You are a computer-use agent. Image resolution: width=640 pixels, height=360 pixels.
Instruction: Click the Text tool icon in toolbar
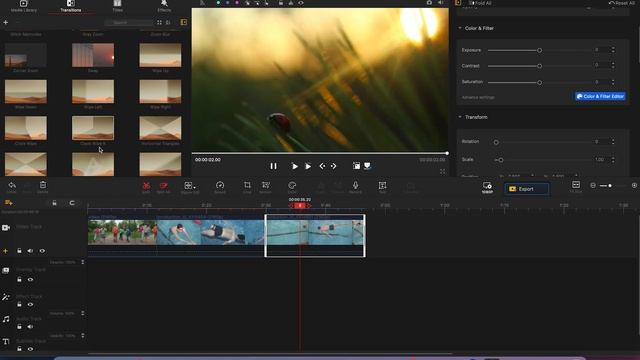point(382,186)
